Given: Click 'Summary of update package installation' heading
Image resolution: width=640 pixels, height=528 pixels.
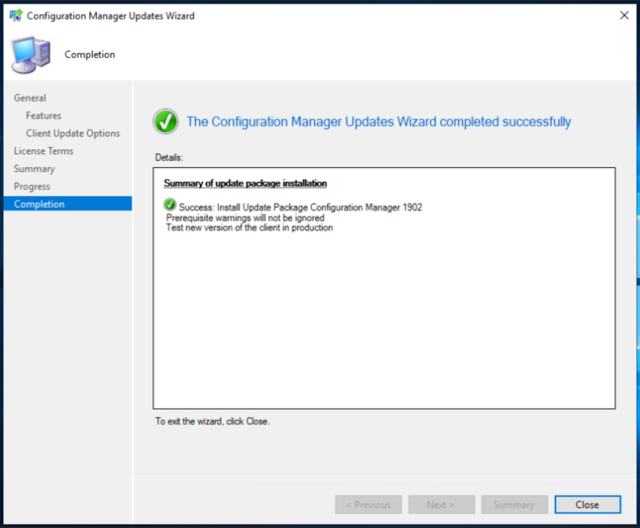Looking at the screenshot, I should [x=245, y=183].
